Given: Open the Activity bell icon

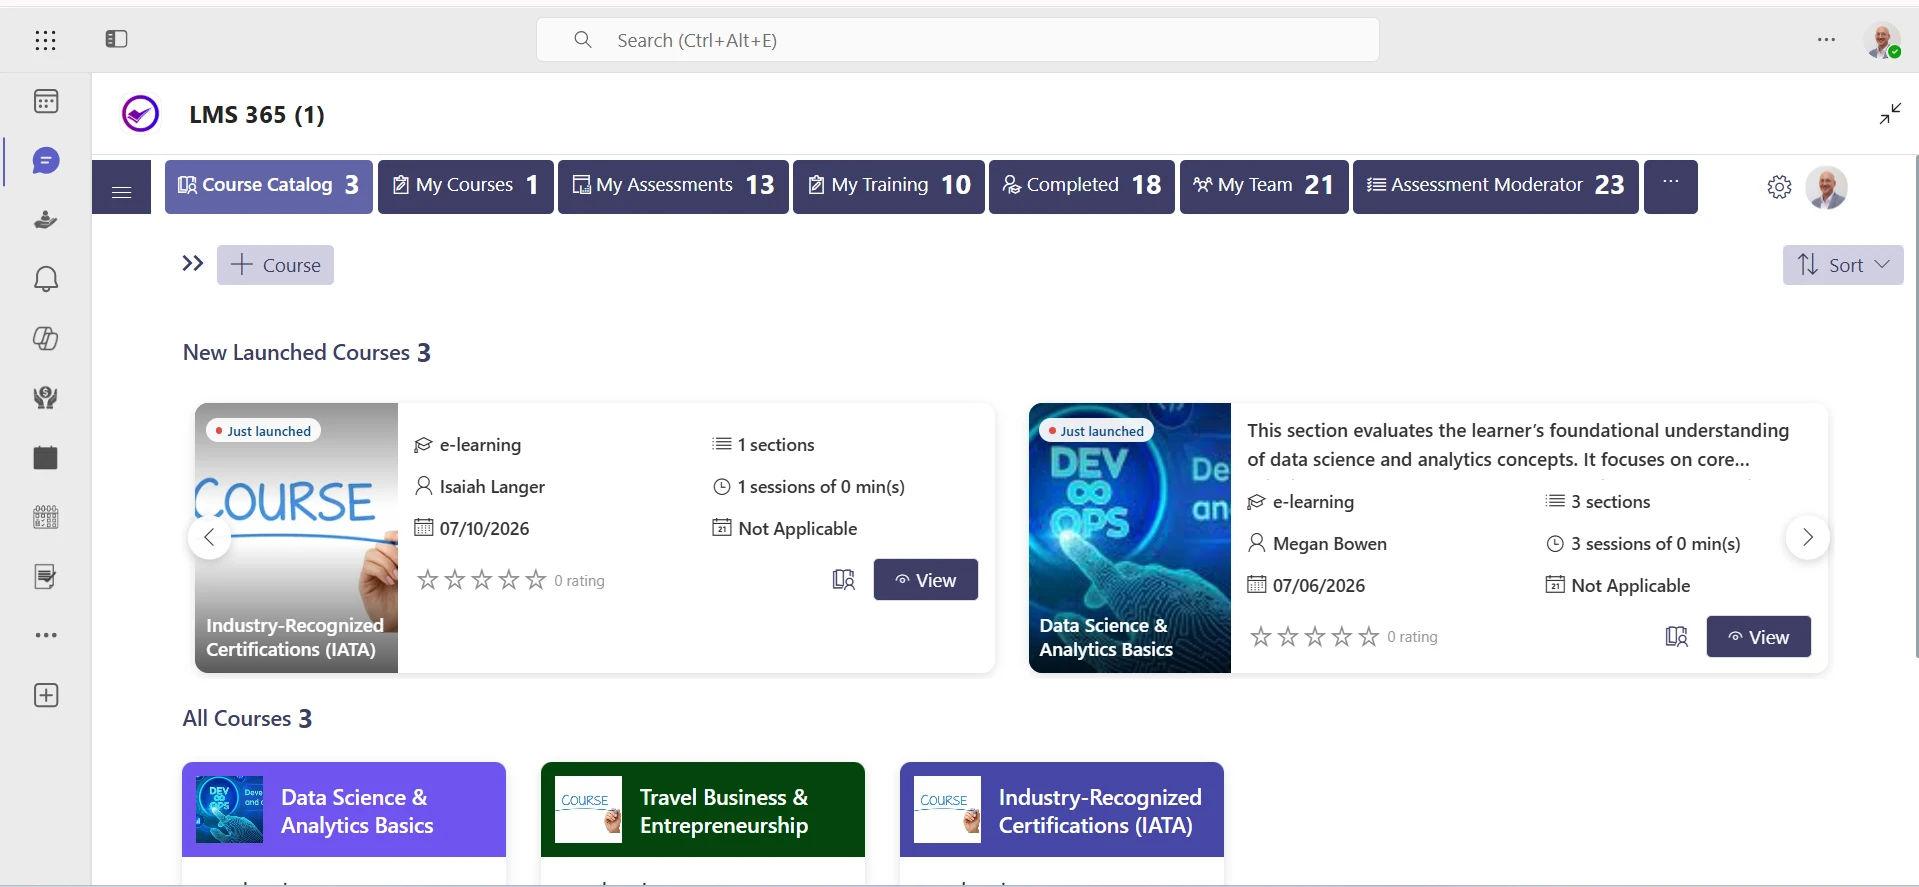Looking at the screenshot, I should click(46, 279).
